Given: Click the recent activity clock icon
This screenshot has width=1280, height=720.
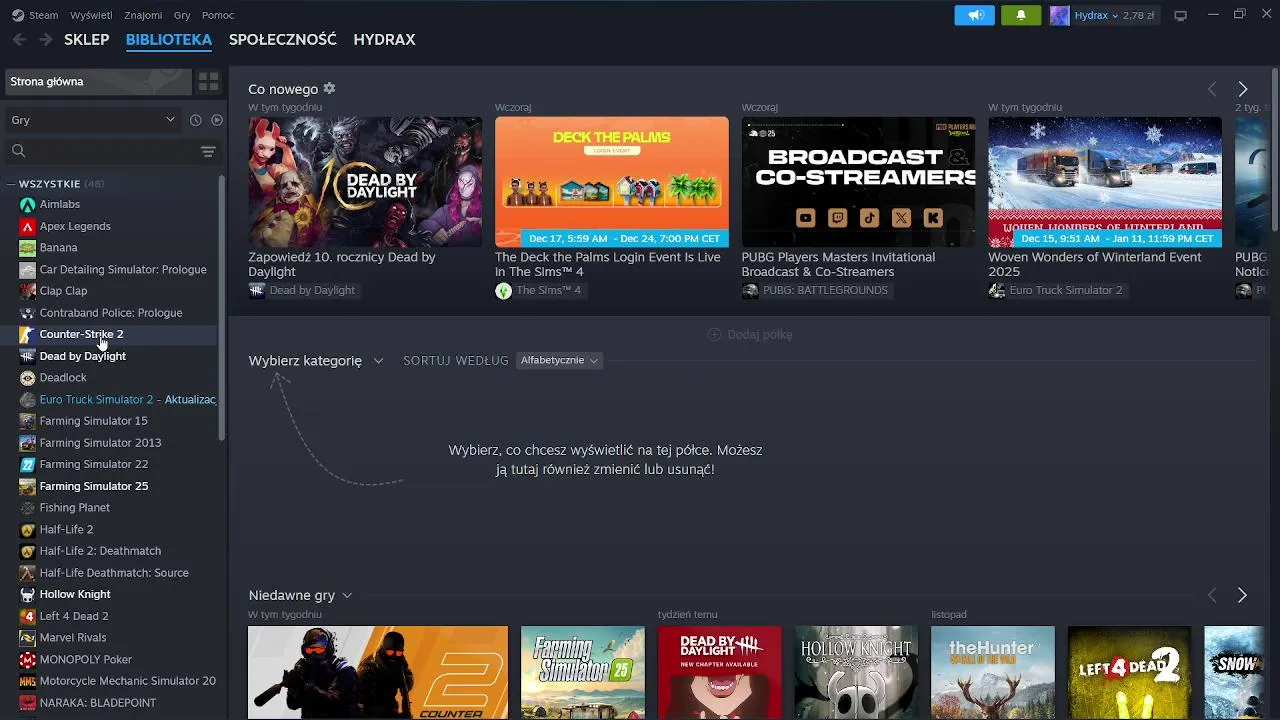Looking at the screenshot, I should (x=195, y=120).
